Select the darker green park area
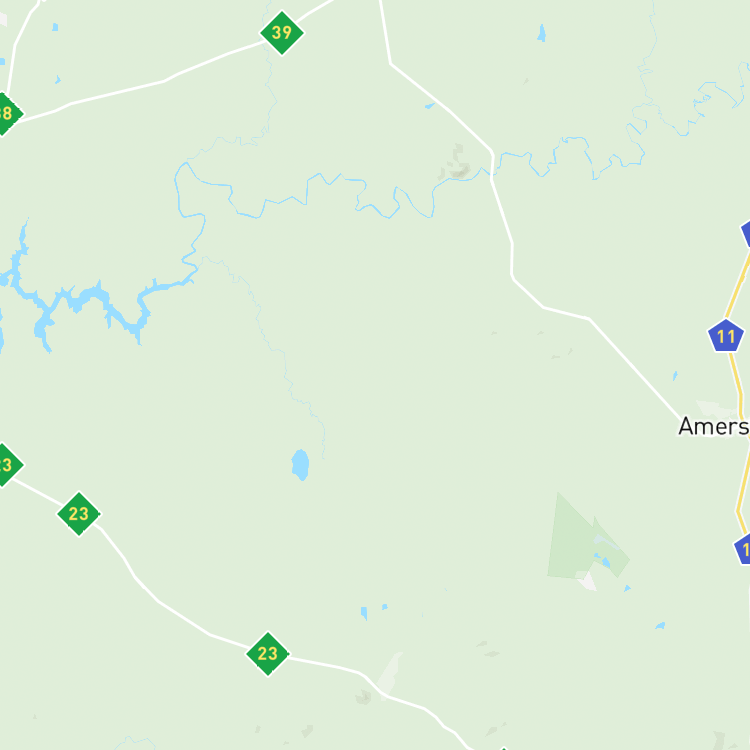 [586, 538]
